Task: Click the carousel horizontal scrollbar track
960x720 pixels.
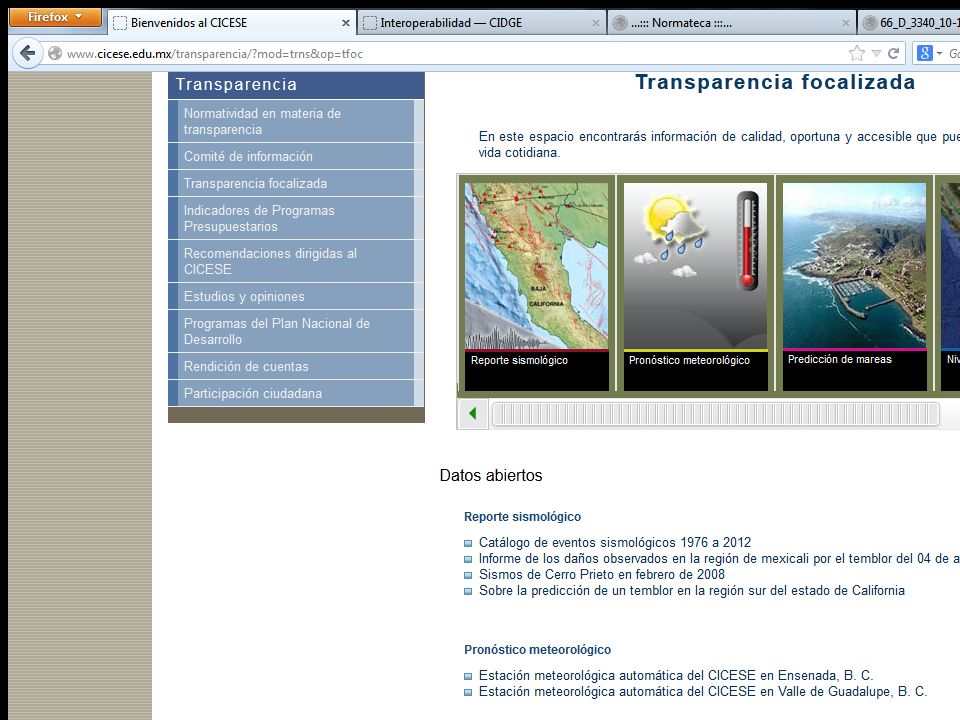Action: point(716,414)
